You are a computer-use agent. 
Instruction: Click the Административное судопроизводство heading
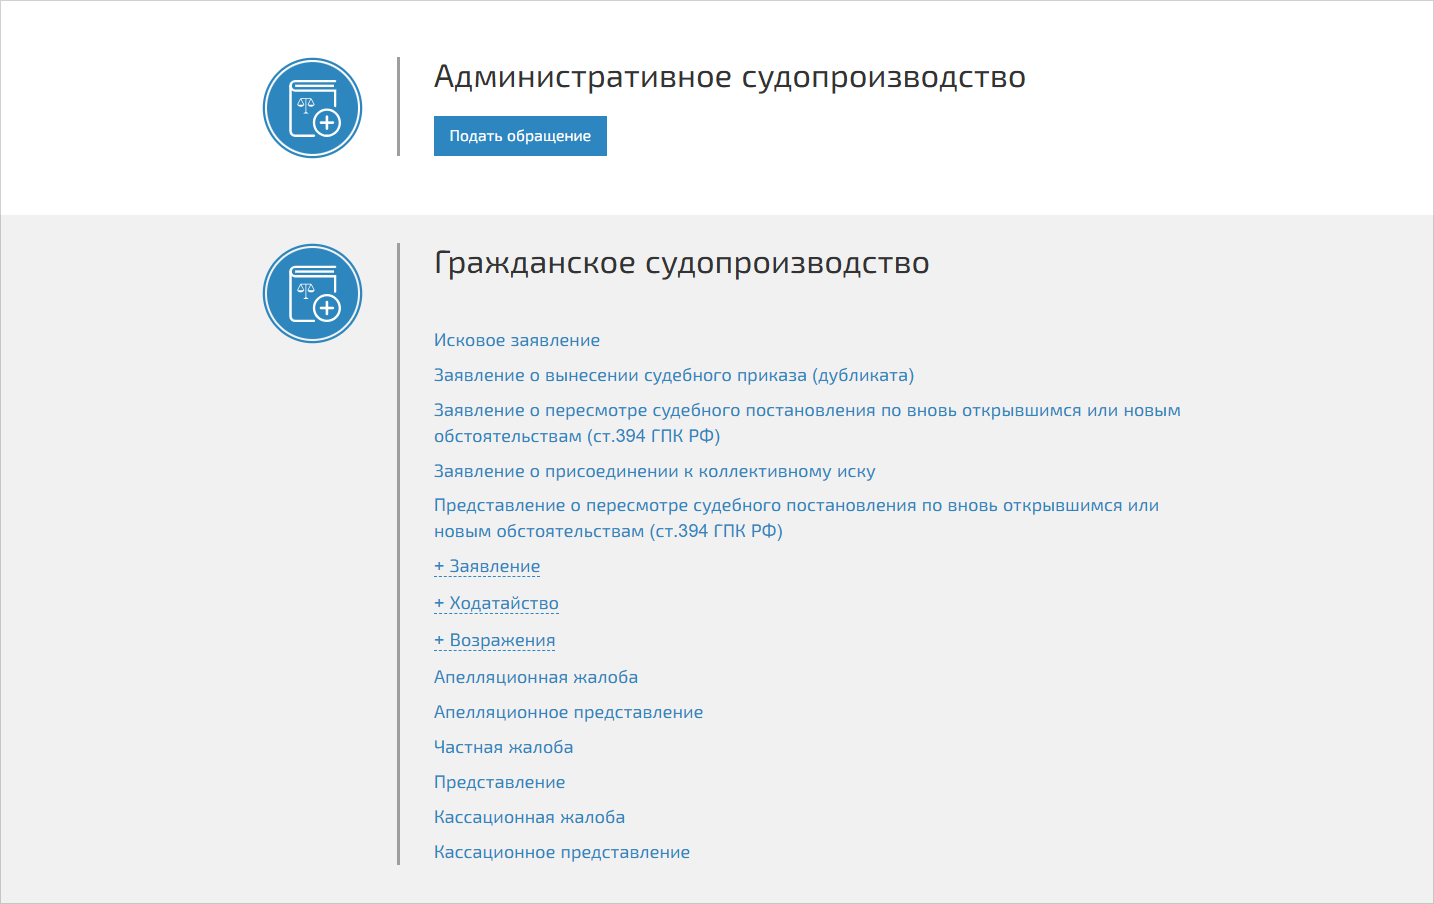(730, 77)
